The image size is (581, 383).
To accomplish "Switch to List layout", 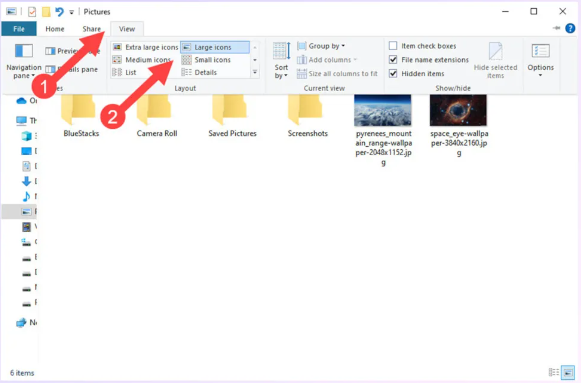I will coord(124,72).
